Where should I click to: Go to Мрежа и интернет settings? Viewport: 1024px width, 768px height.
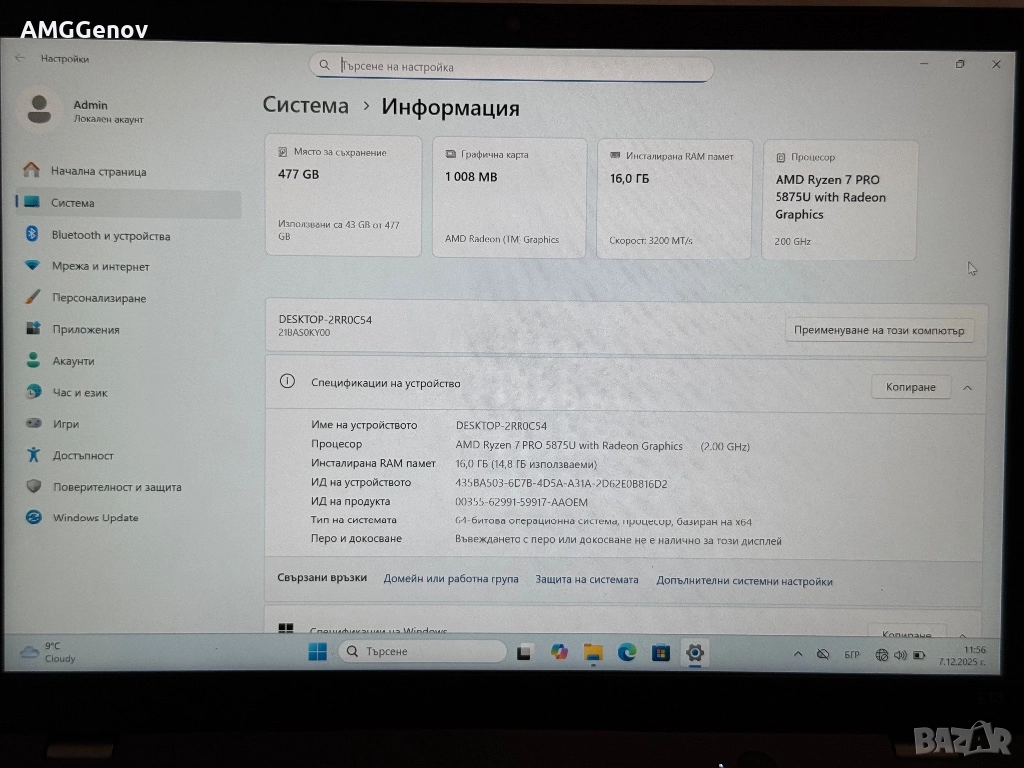[100, 267]
